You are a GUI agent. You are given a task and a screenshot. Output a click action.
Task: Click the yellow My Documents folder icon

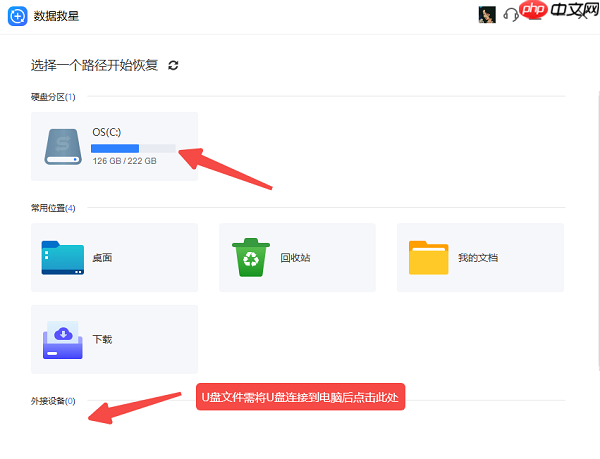pos(428,257)
